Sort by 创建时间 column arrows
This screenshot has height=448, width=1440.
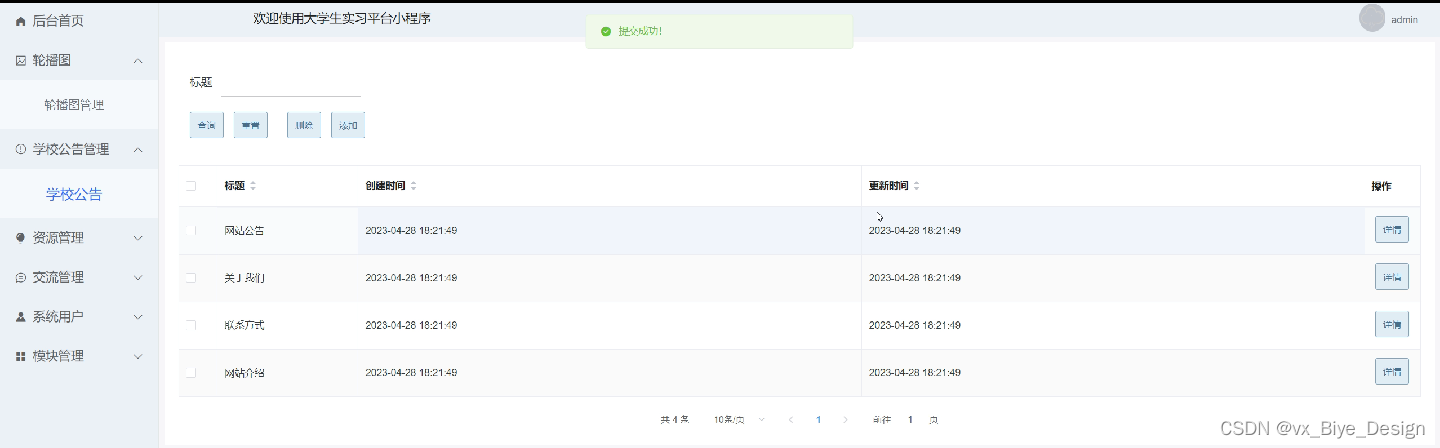(413, 186)
